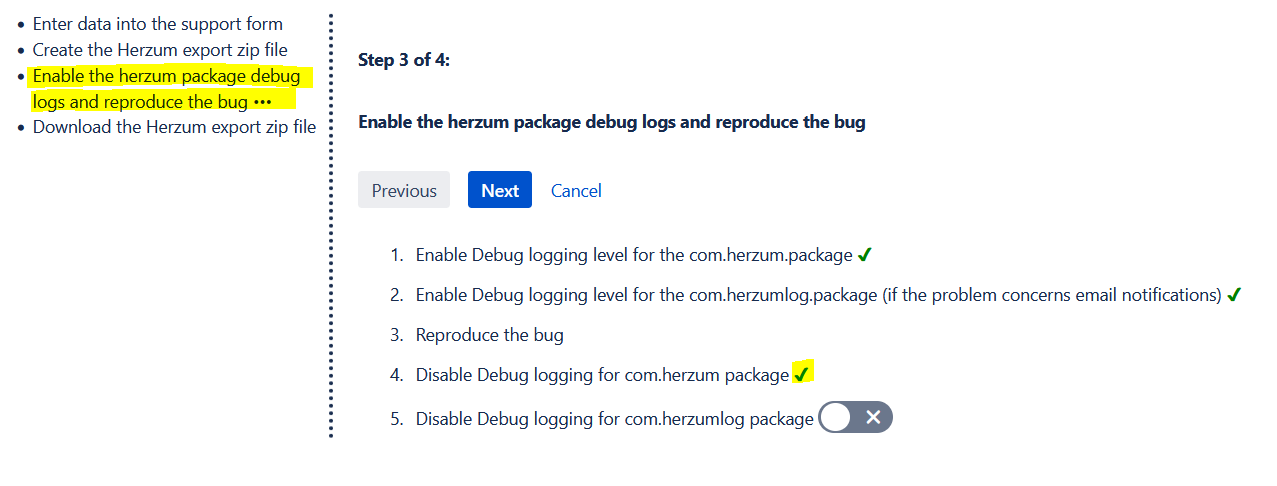Select 'Create the Herzum export zip file' step
This screenshot has height=486, width=1277.
(x=160, y=50)
